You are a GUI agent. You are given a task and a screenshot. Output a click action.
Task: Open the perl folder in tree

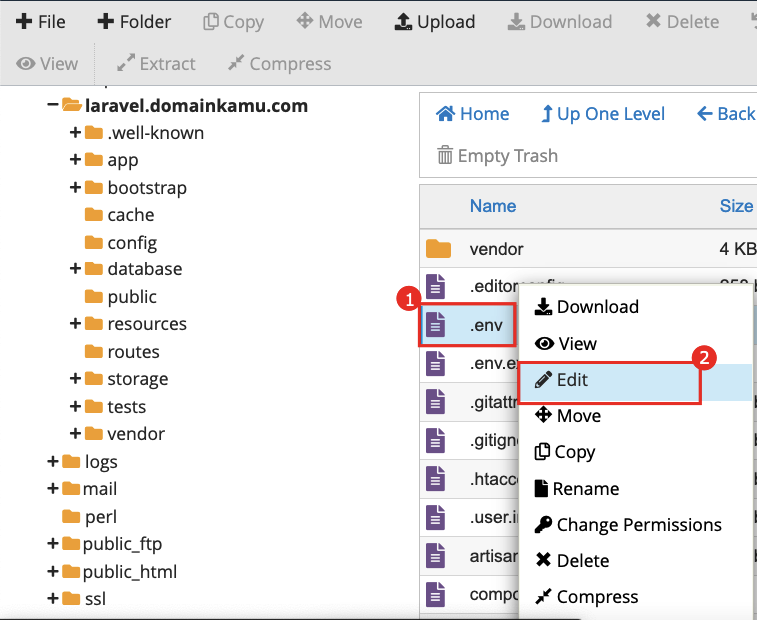pyautogui.click(x=90, y=517)
